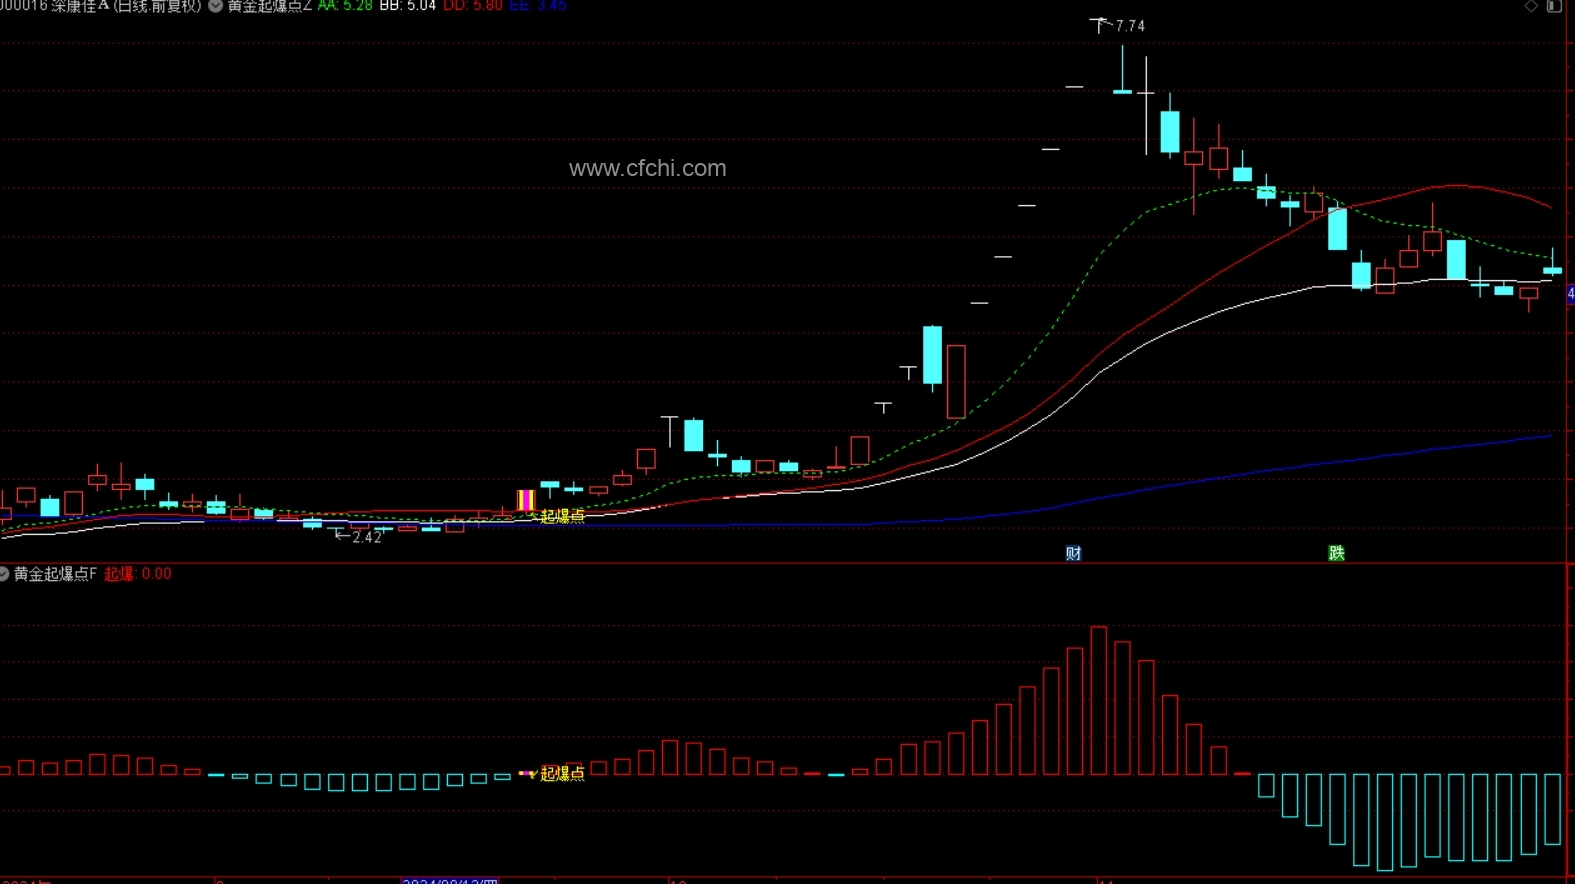1575x884 pixels.
Task: Open the dropdown arrow beside 黄金起爆点Z
Action: point(215,6)
